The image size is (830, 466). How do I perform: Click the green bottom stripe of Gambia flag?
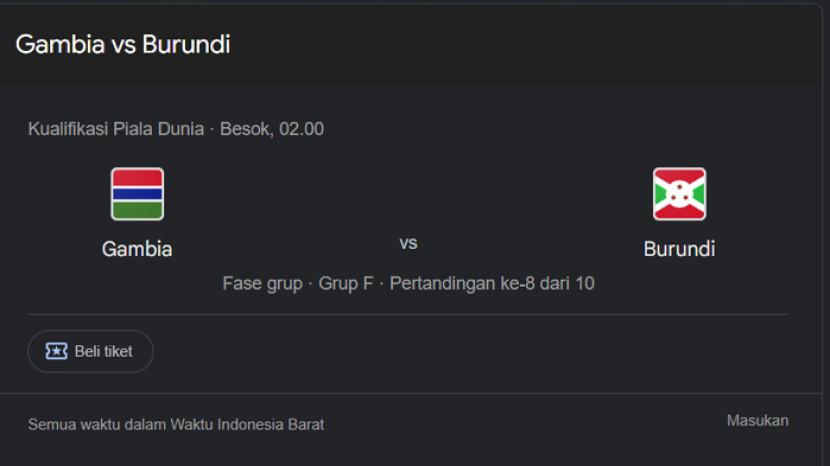[x=137, y=209]
